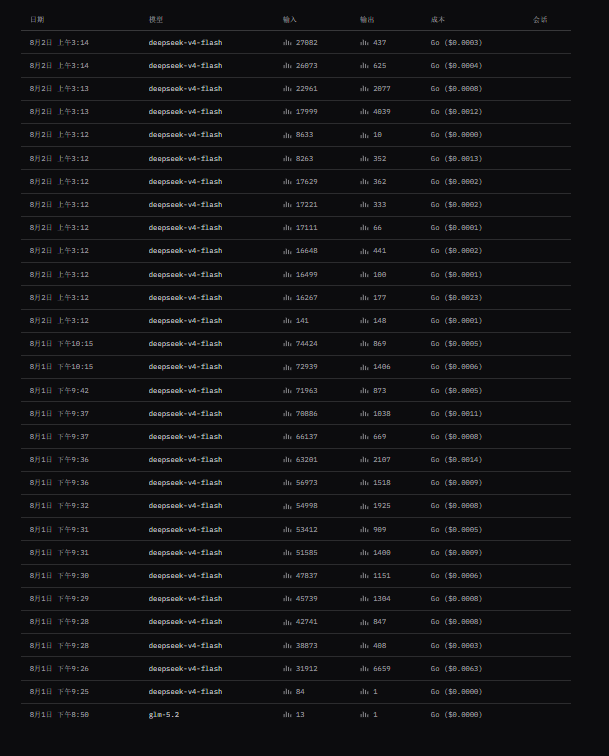
Task: Click the bar icon beside output 625
Action: coord(364,66)
